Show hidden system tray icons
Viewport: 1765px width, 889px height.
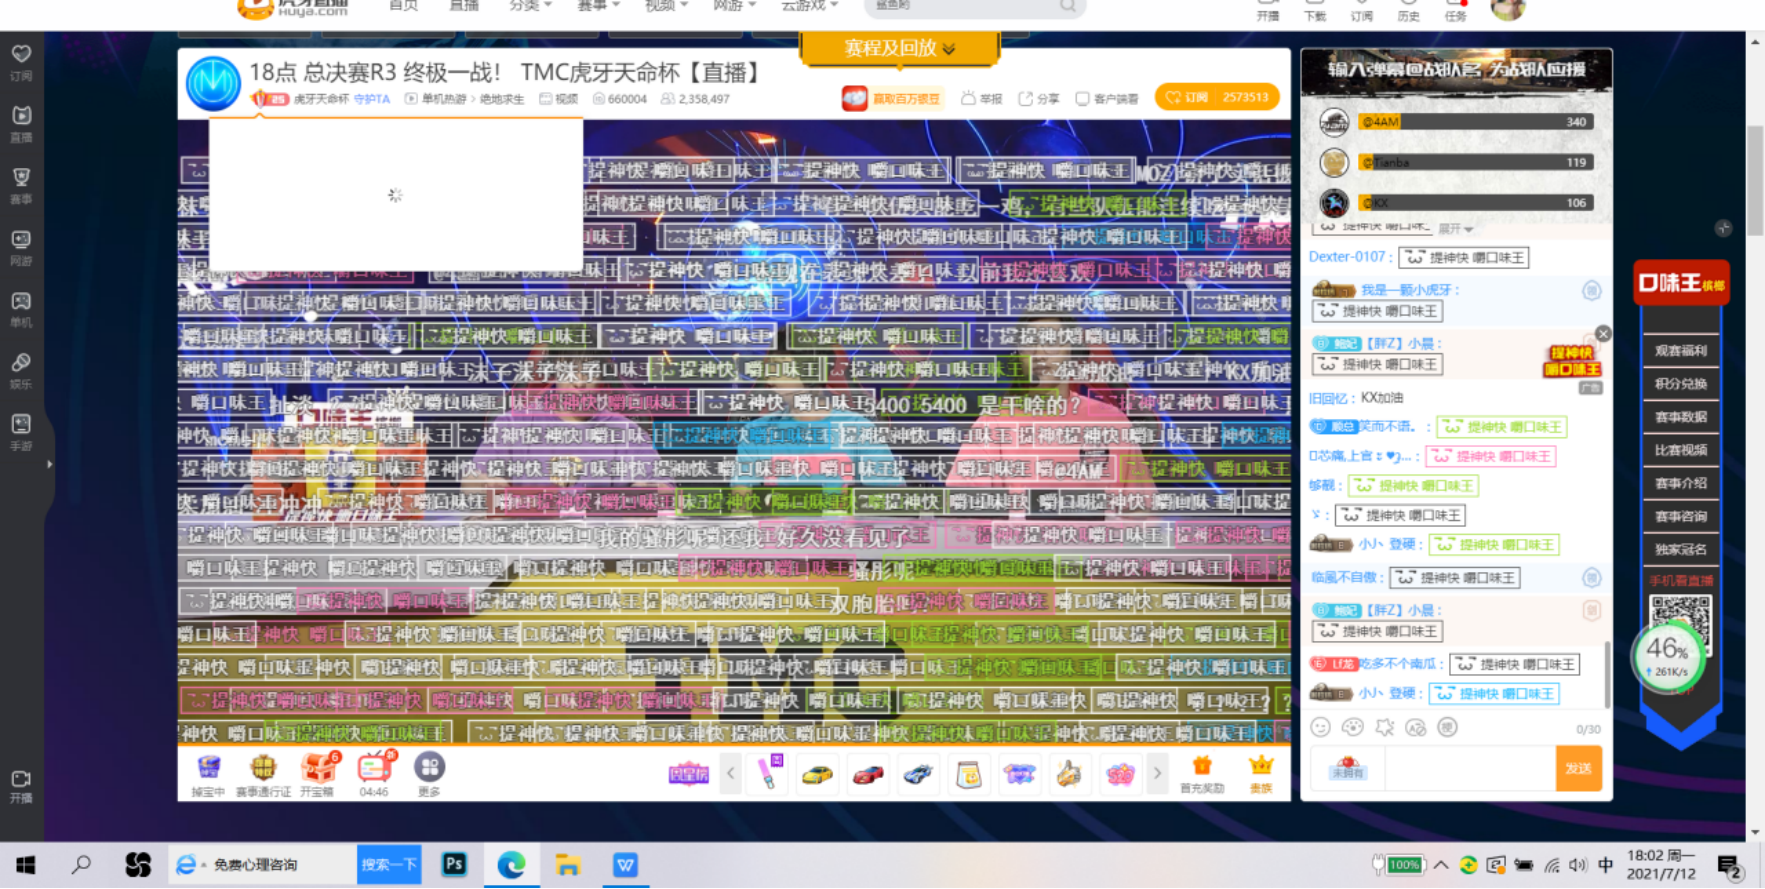click(x=1440, y=865)
